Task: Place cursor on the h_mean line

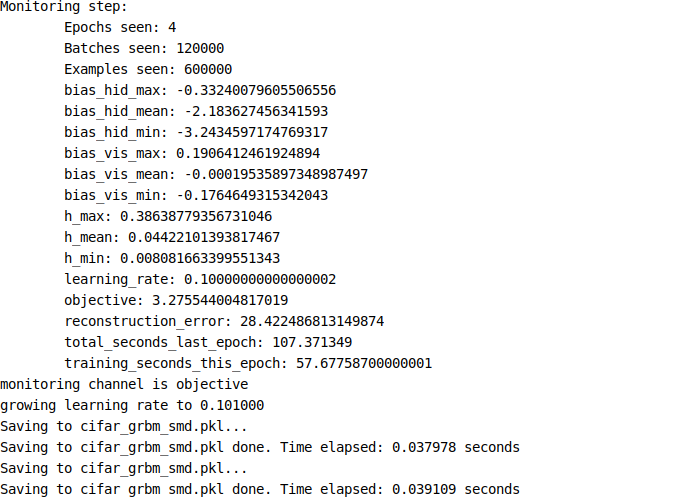Action: pyautogui.click(x=172, y=237)
